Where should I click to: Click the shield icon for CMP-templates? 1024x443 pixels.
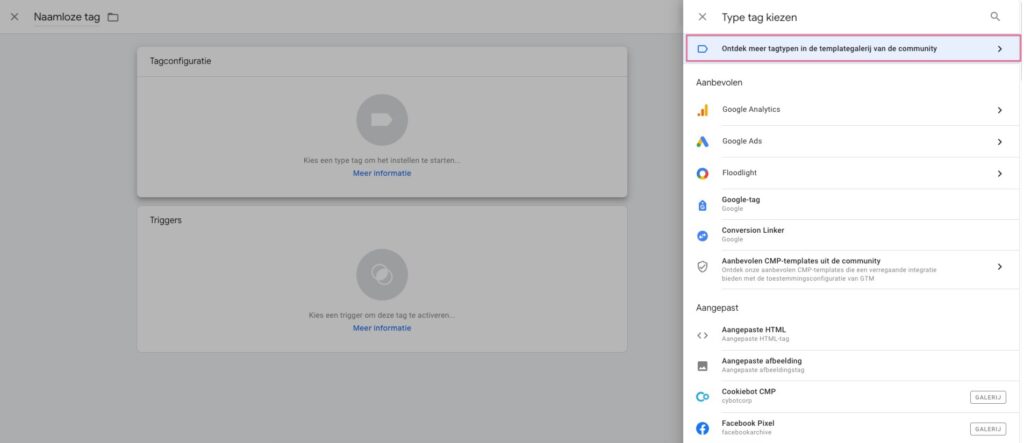(x=703, y=267)
